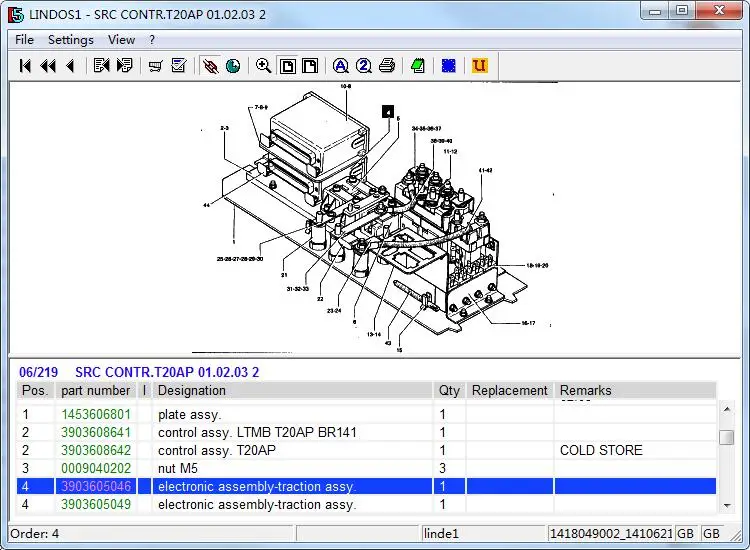
Task: Click the search A magnifier icon
Action: (x=341, y=66)
